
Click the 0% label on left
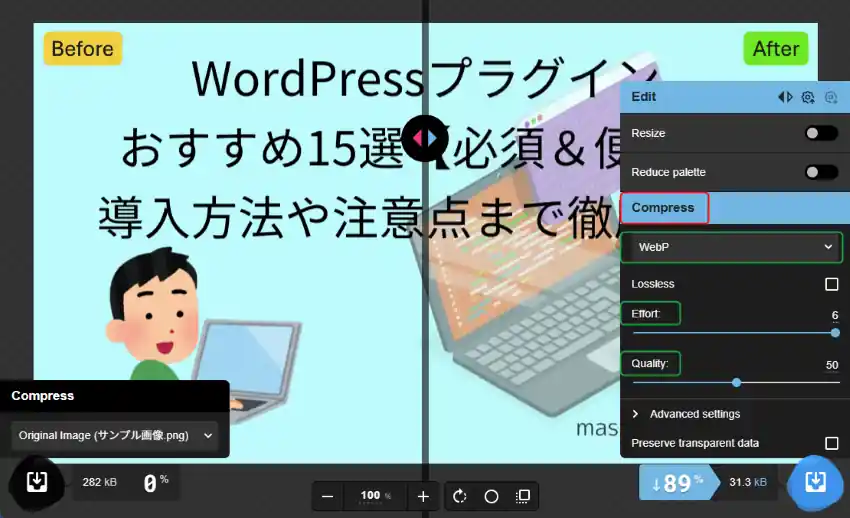click(156, 482)
